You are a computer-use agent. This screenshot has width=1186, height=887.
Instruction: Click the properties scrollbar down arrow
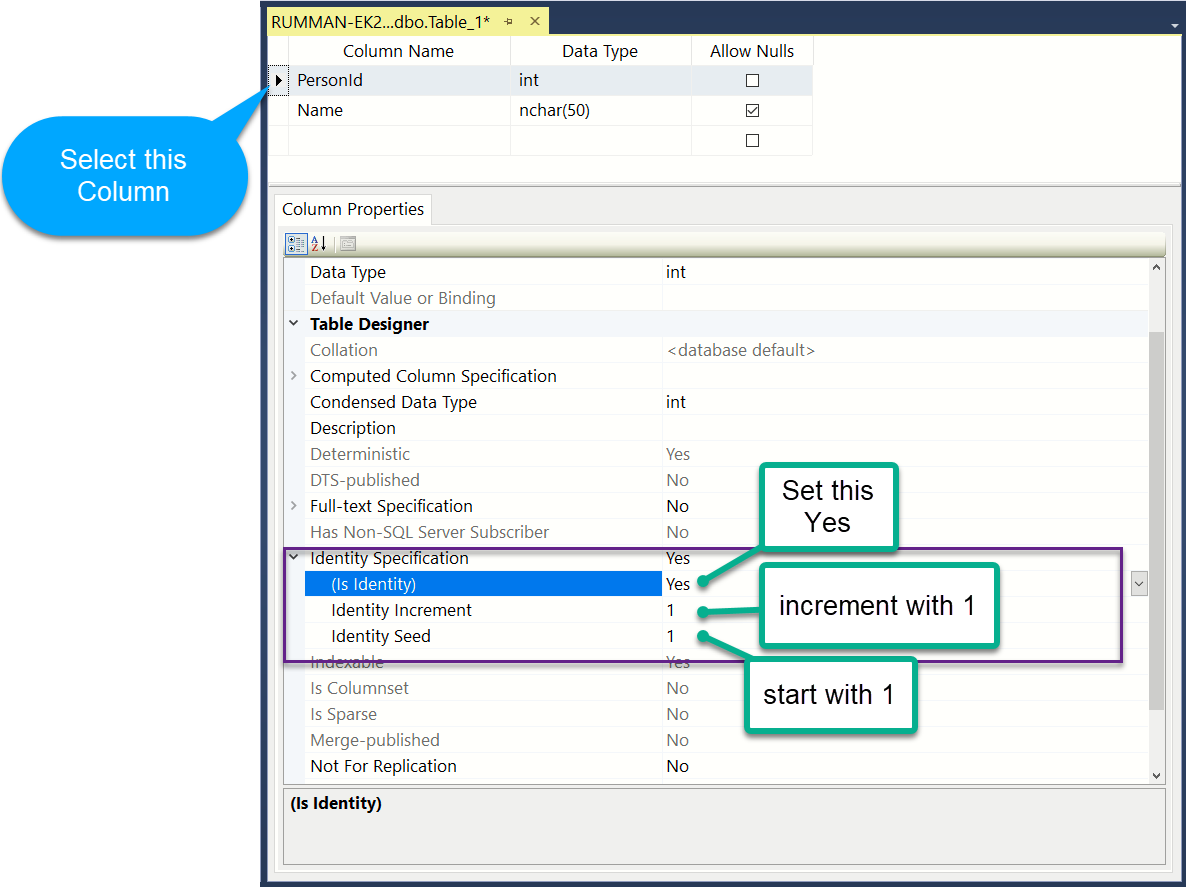click(x=1157, y=775)
